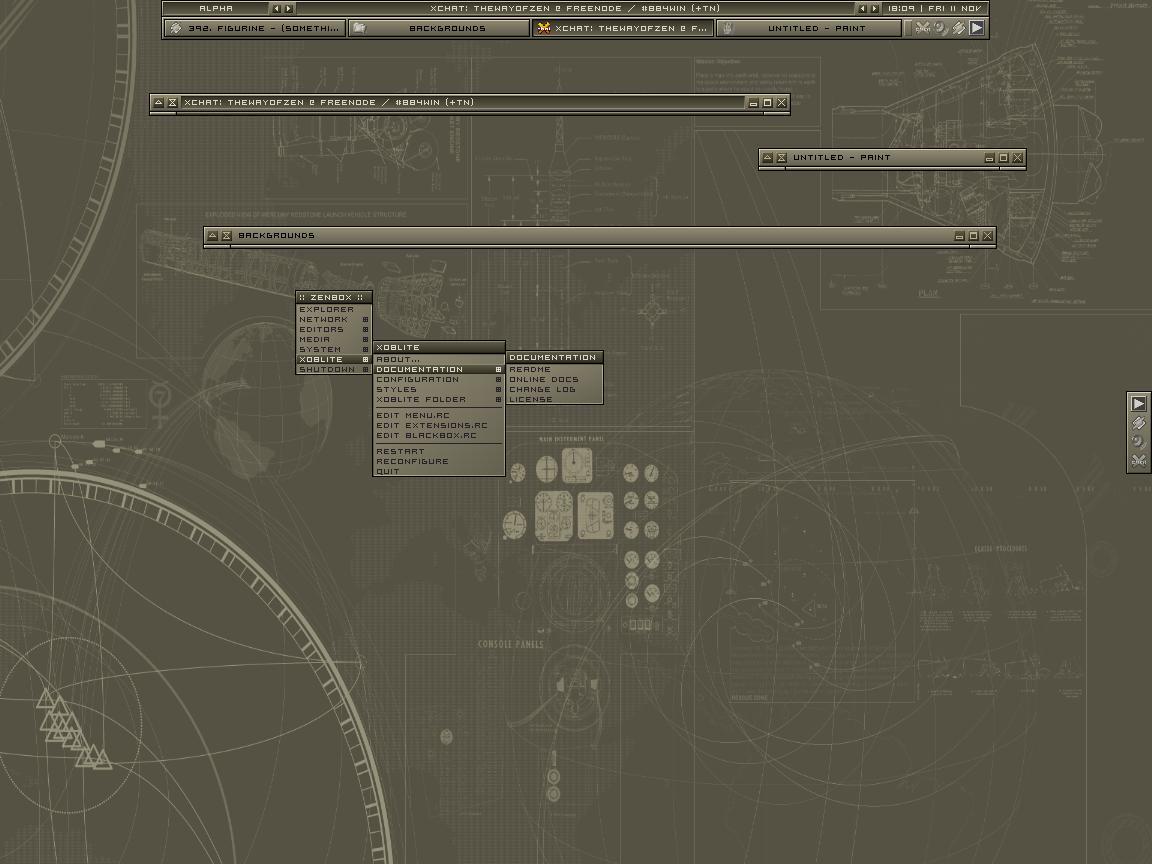
Task: Switch to previous workspace next to Alpha
Action: coord(276,9)
